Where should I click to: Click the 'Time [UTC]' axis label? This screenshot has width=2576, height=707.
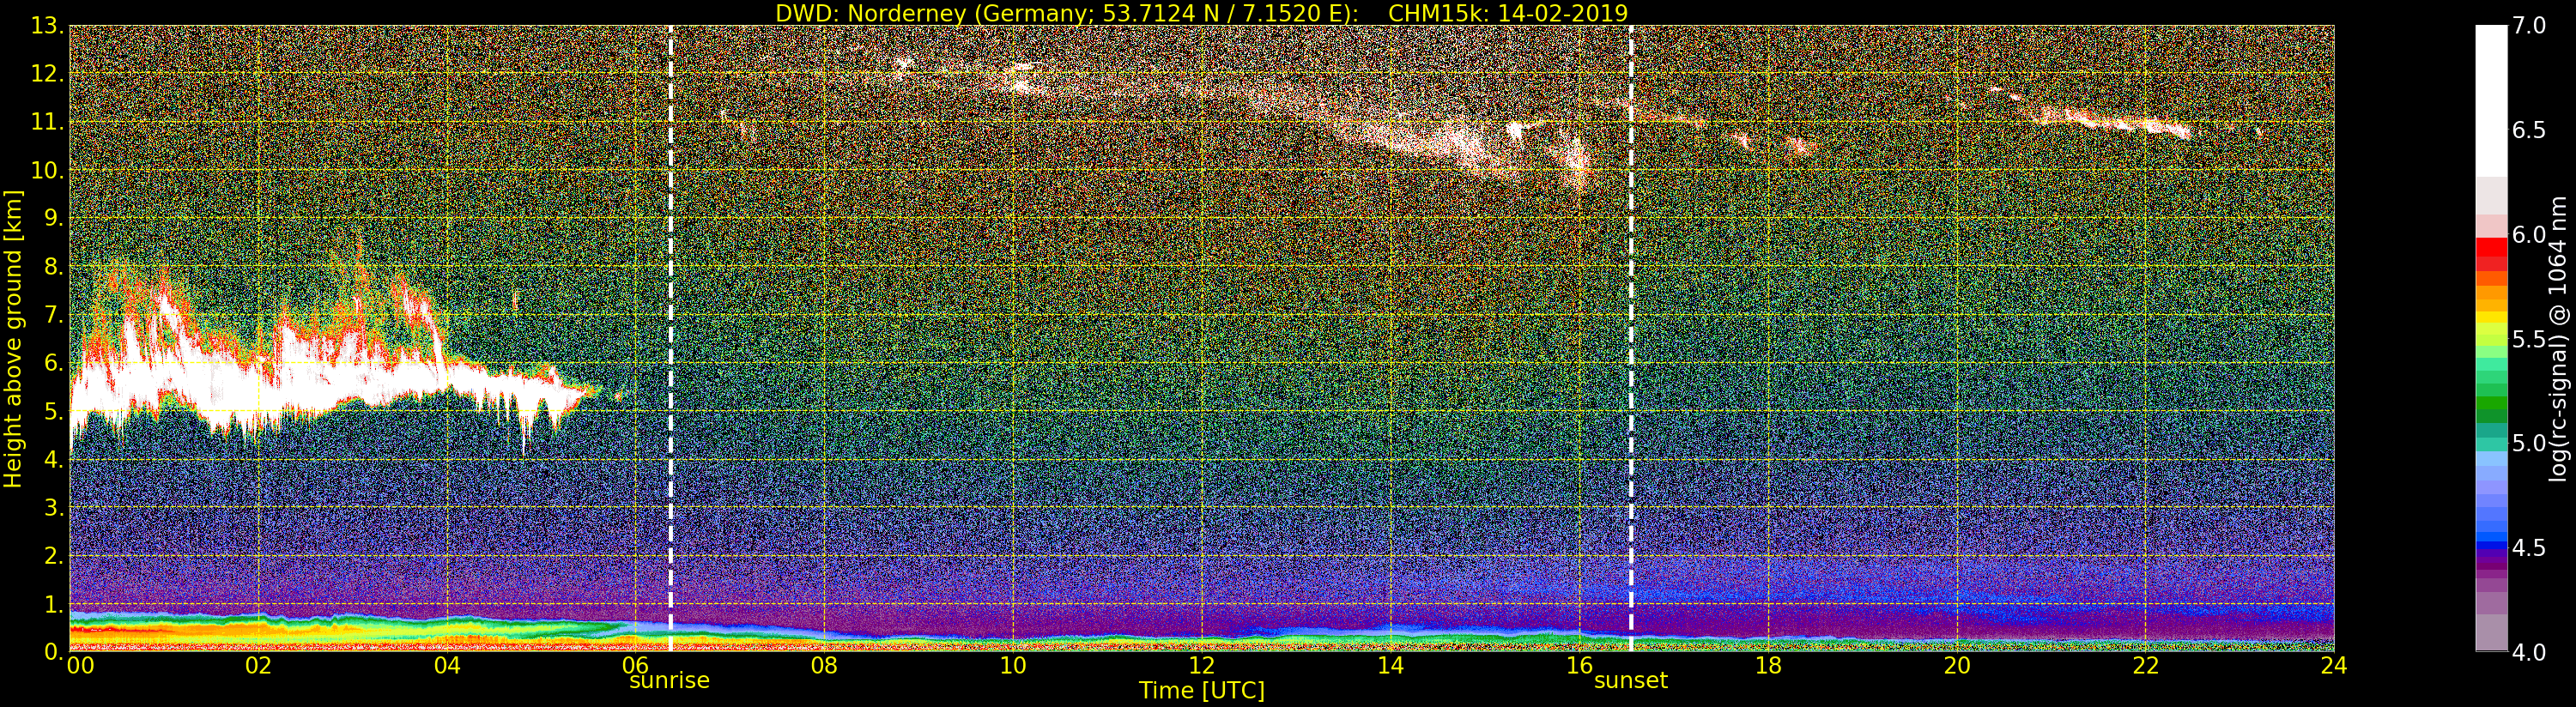[1202, 691]
